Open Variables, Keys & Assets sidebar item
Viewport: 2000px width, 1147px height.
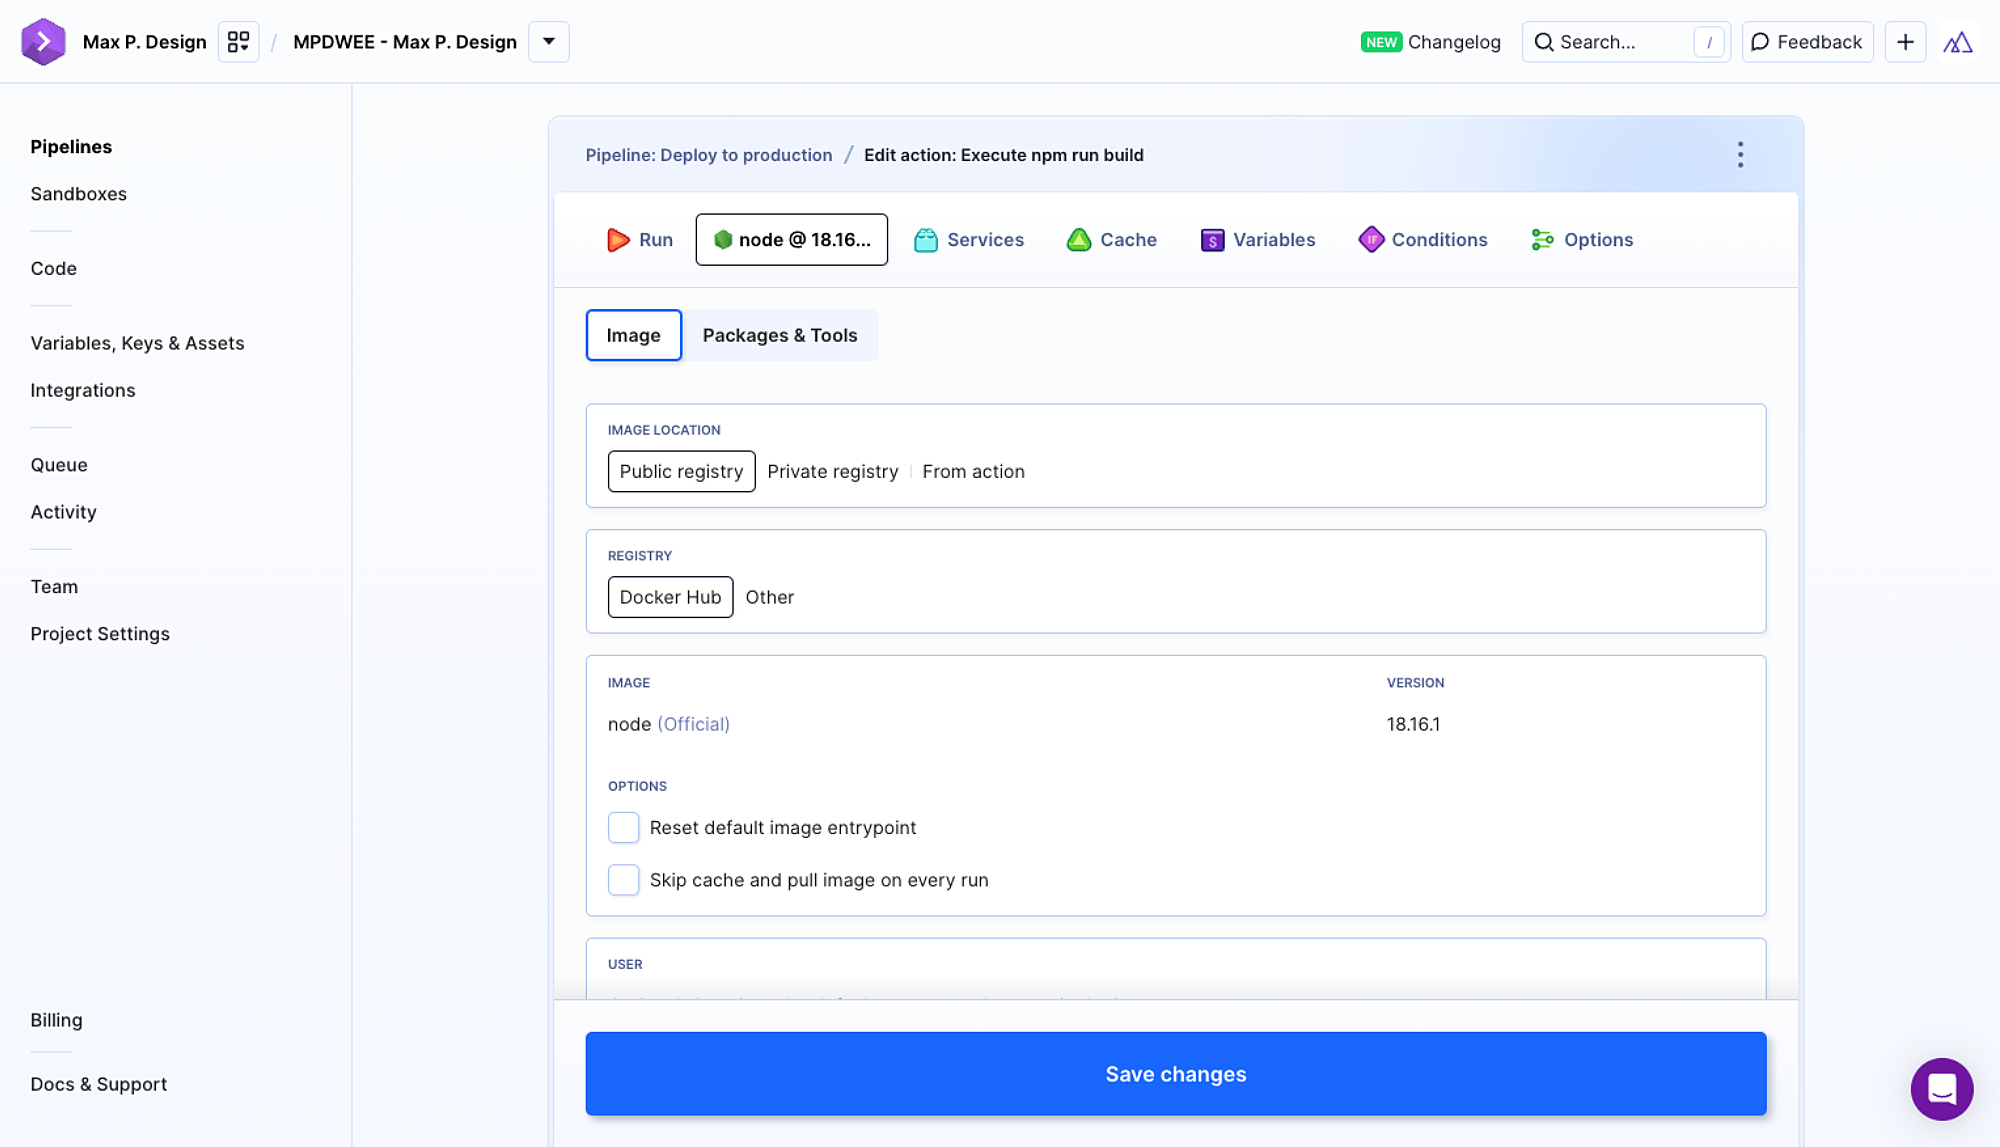[x=137, y=344]
